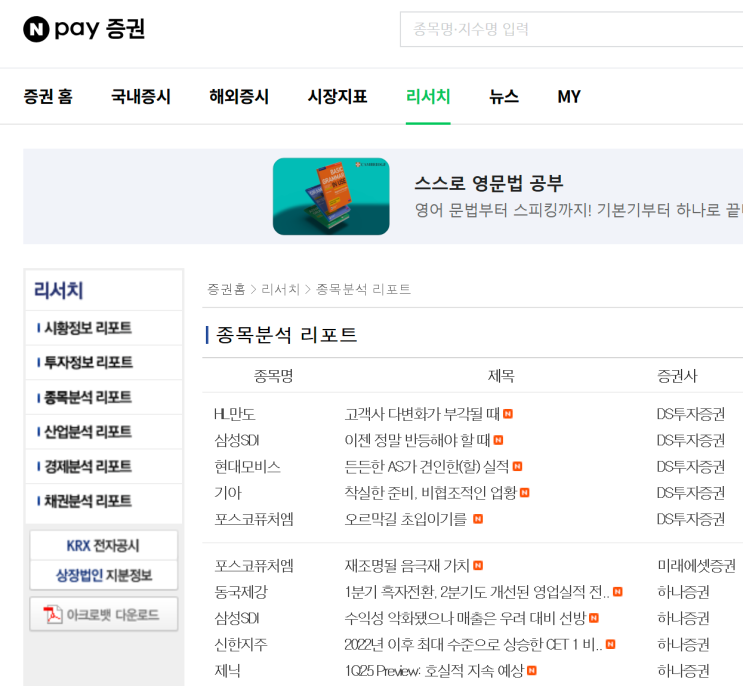Click the Naver N logo icon
Viewport: 743px width, 686px height.
[36, 29]
